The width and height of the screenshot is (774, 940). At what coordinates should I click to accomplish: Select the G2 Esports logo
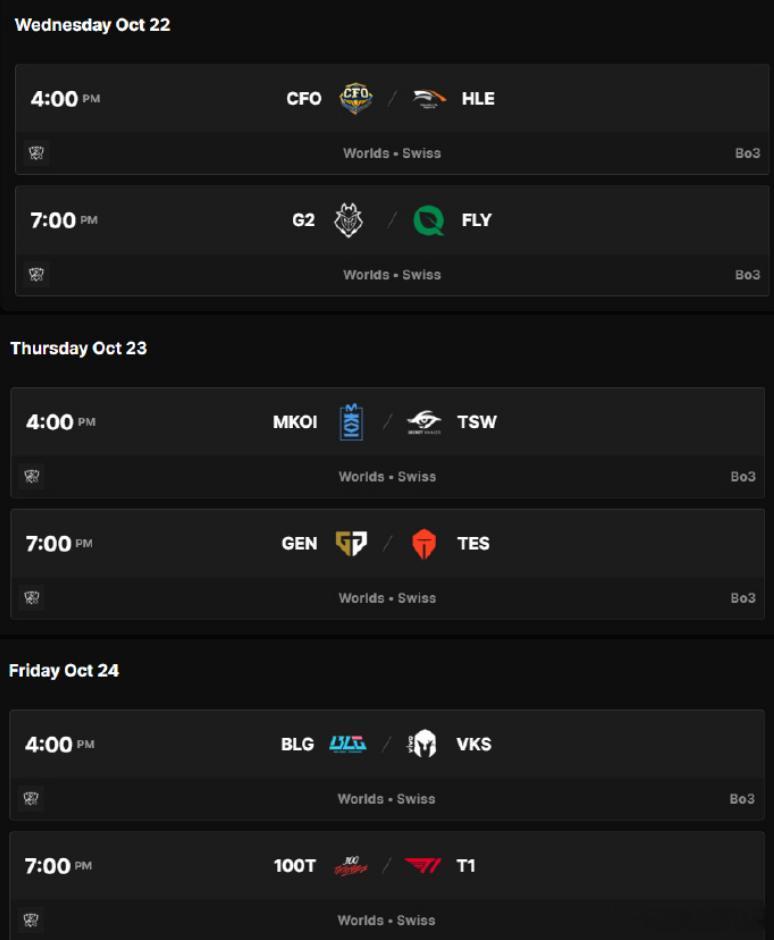point(348,220)
